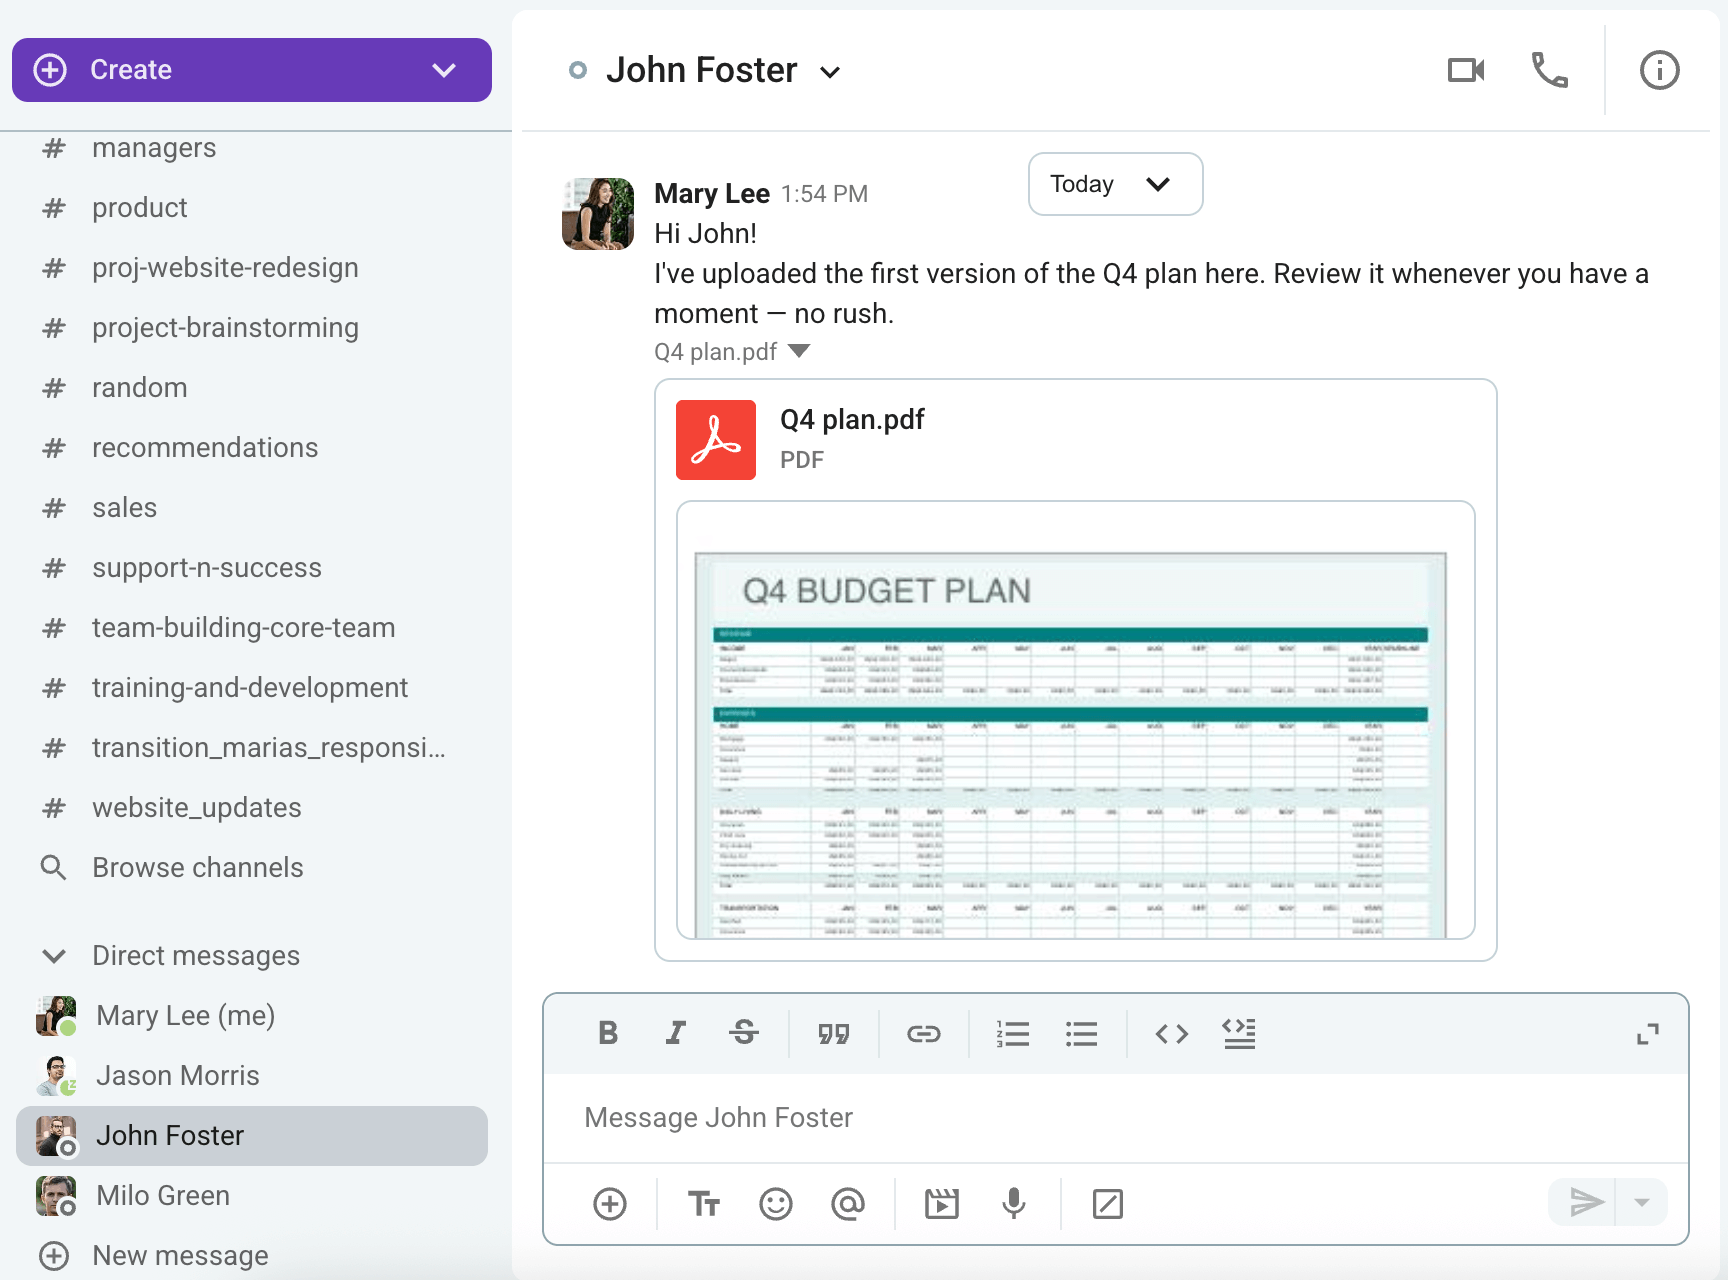Toggle bold formatting

click(x=607, y=1033)
